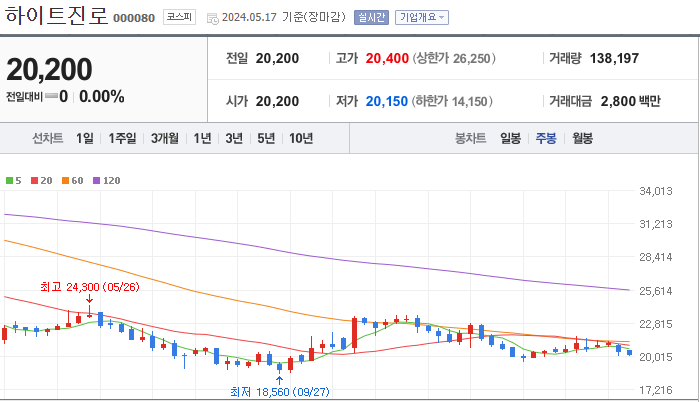The height and width of the screenshot is (402, 700).
Task: Click the 34,013 y-axis label
Action: tap(656, 191)
